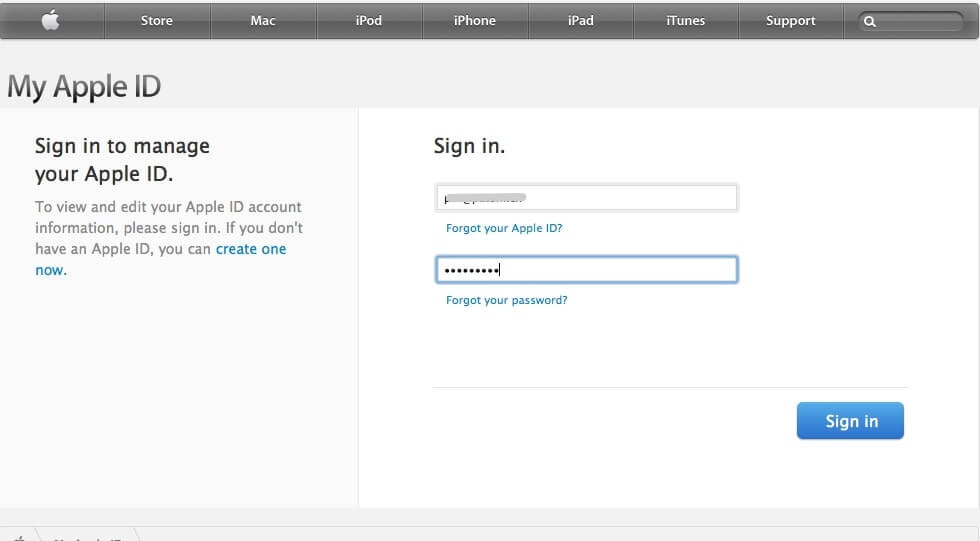Click the My Apple ID heading
This screenshot has width=980, height=541.
coord(84,86)
